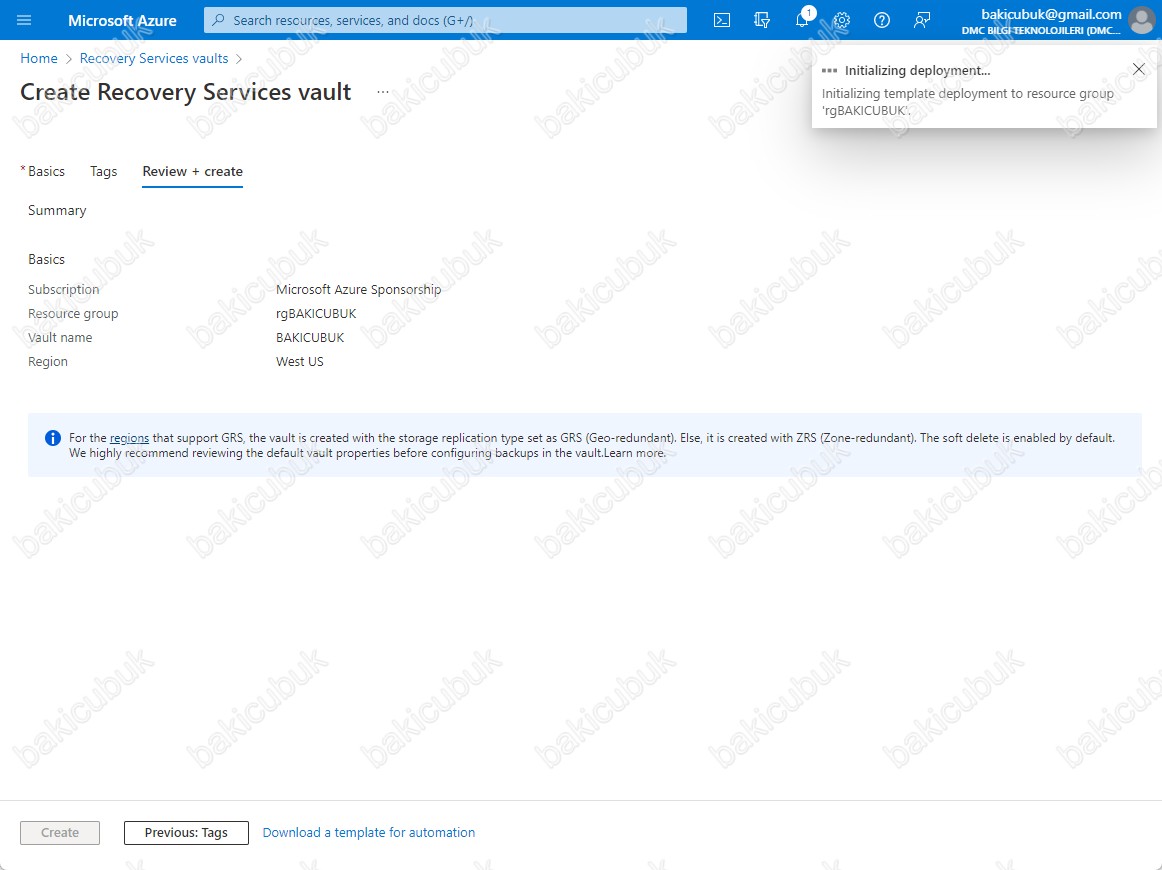This screenshot has width=1162, height=870.
Task: Select the Microsoft Azure Sponsorship value
Action: pos(359,289)
